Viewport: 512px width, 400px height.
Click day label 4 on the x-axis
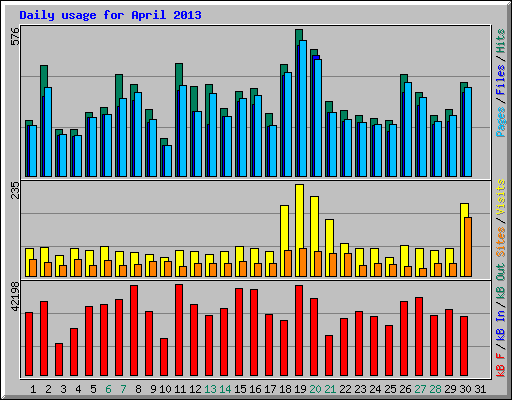pos(78,389)
